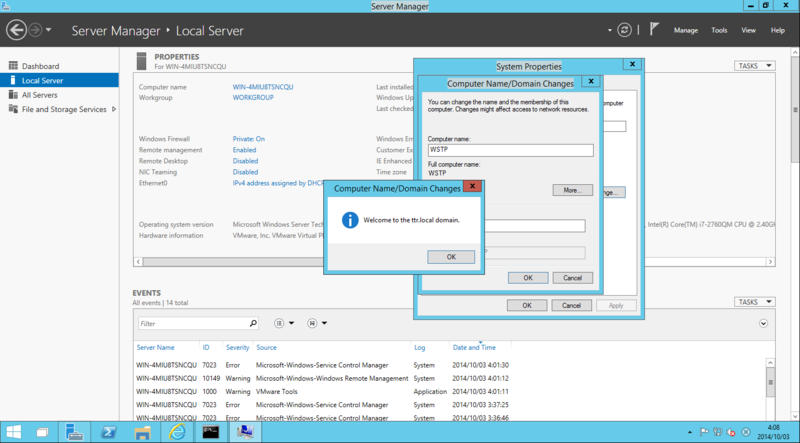
Task: Click the forward navigation arrow in Server Manager
Action: point(35,30)
